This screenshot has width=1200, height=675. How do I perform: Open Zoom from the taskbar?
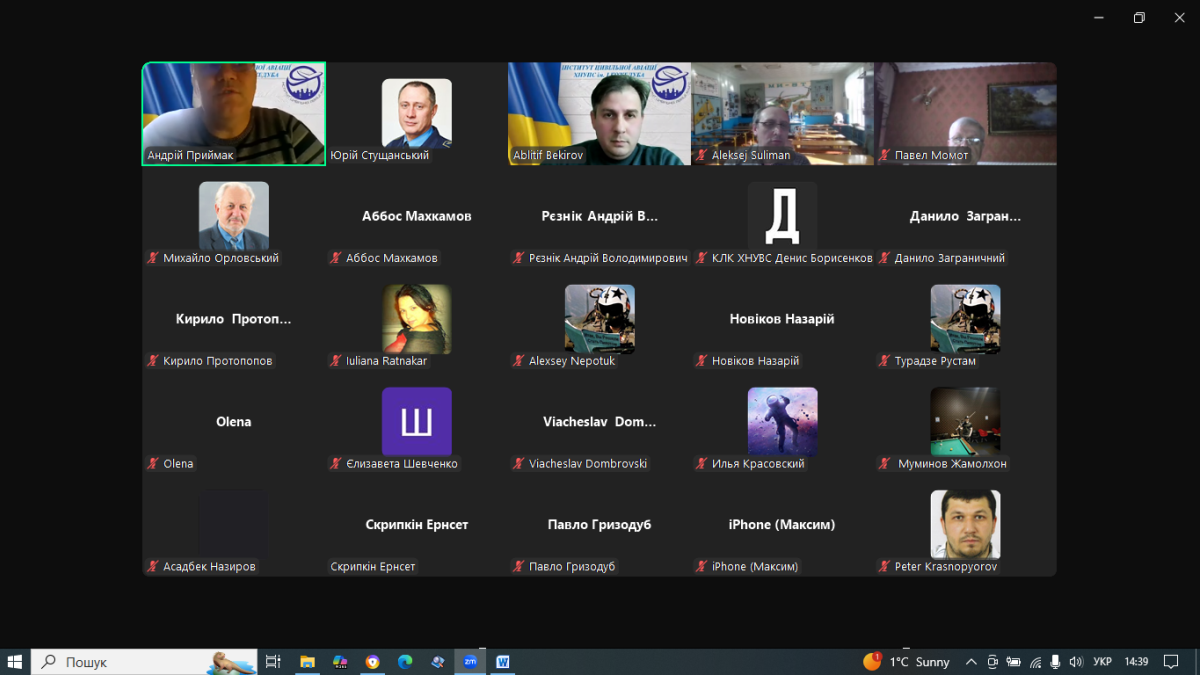tap(469, 662)
